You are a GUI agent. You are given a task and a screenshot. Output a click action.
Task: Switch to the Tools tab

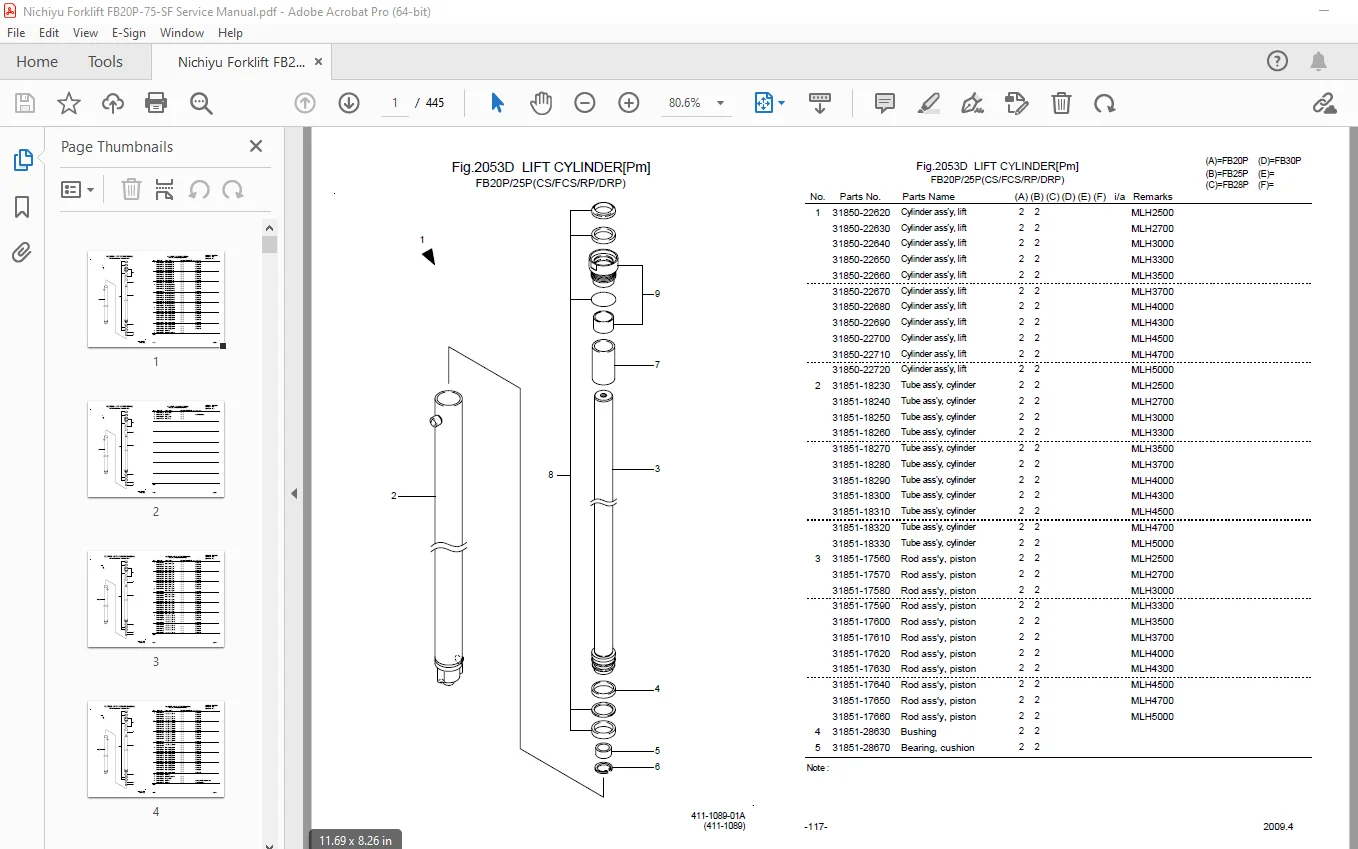click(105, 62)
